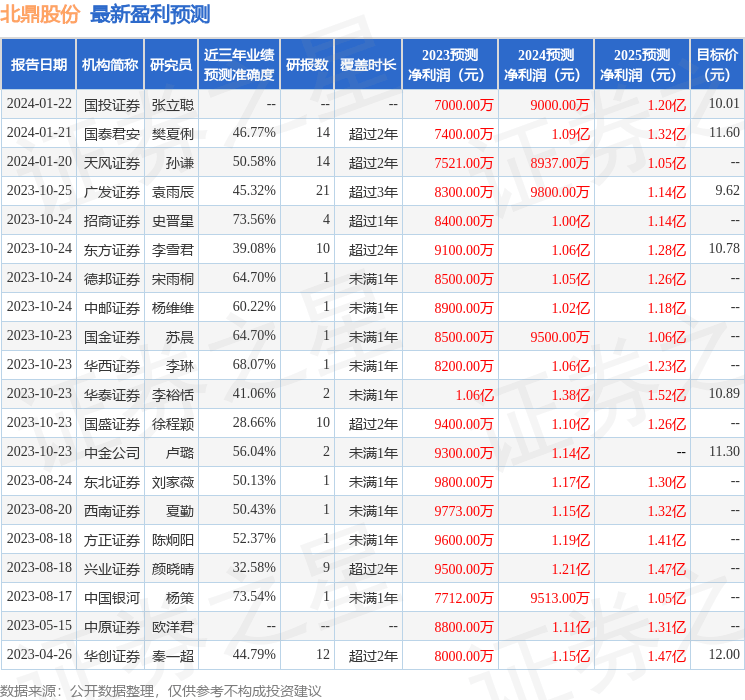Select the 天风证券 institution cell
Screen dimensions: 745x700
[x=112, y=163]
